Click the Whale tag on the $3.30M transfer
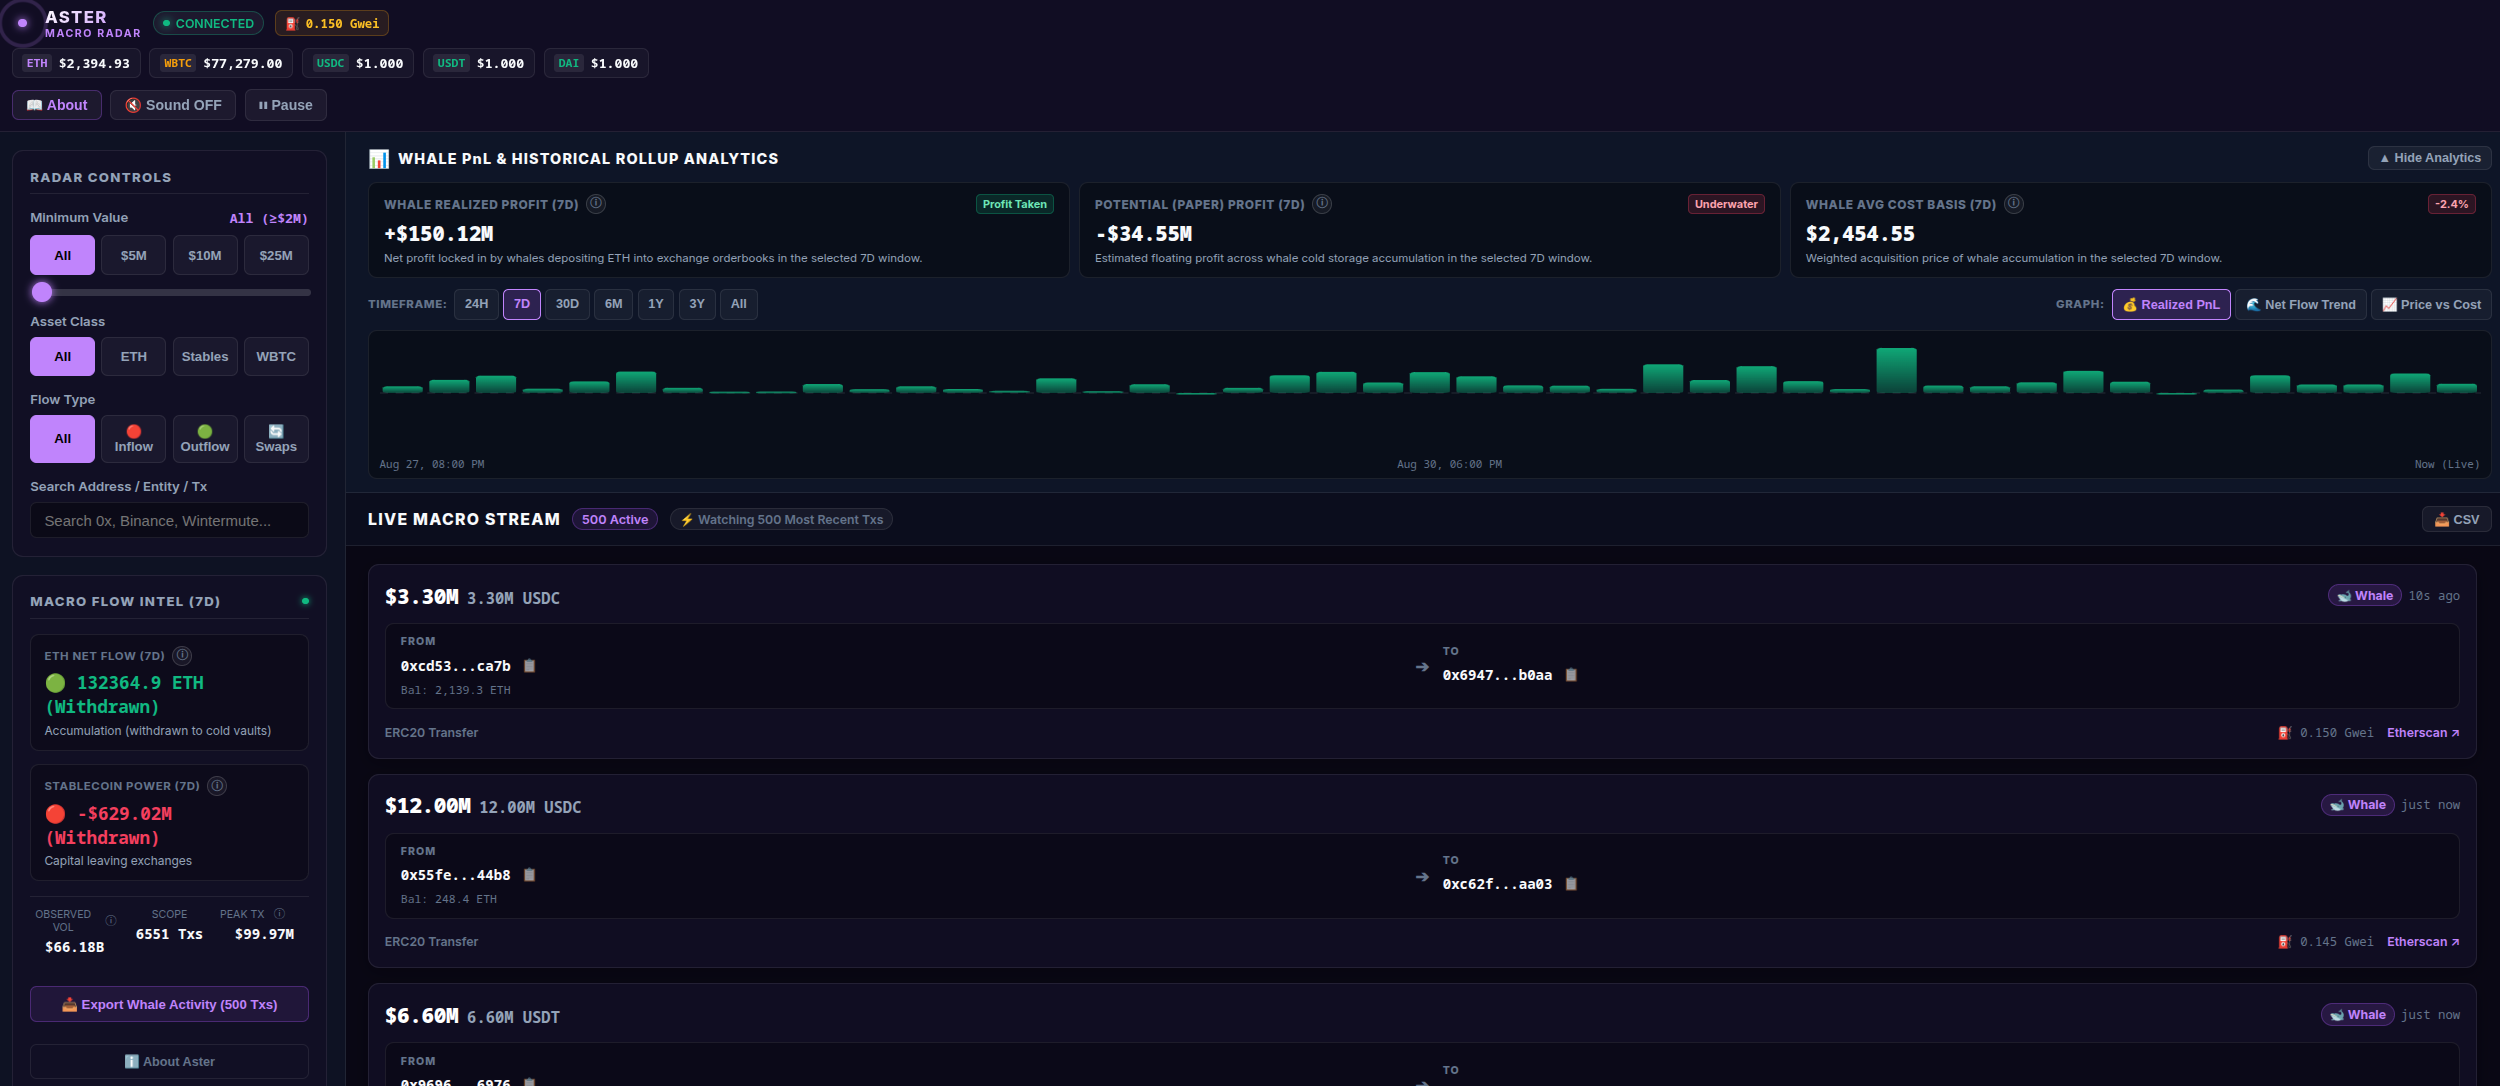Screen dimensions: 2500x1086 tap(2365, 596)
